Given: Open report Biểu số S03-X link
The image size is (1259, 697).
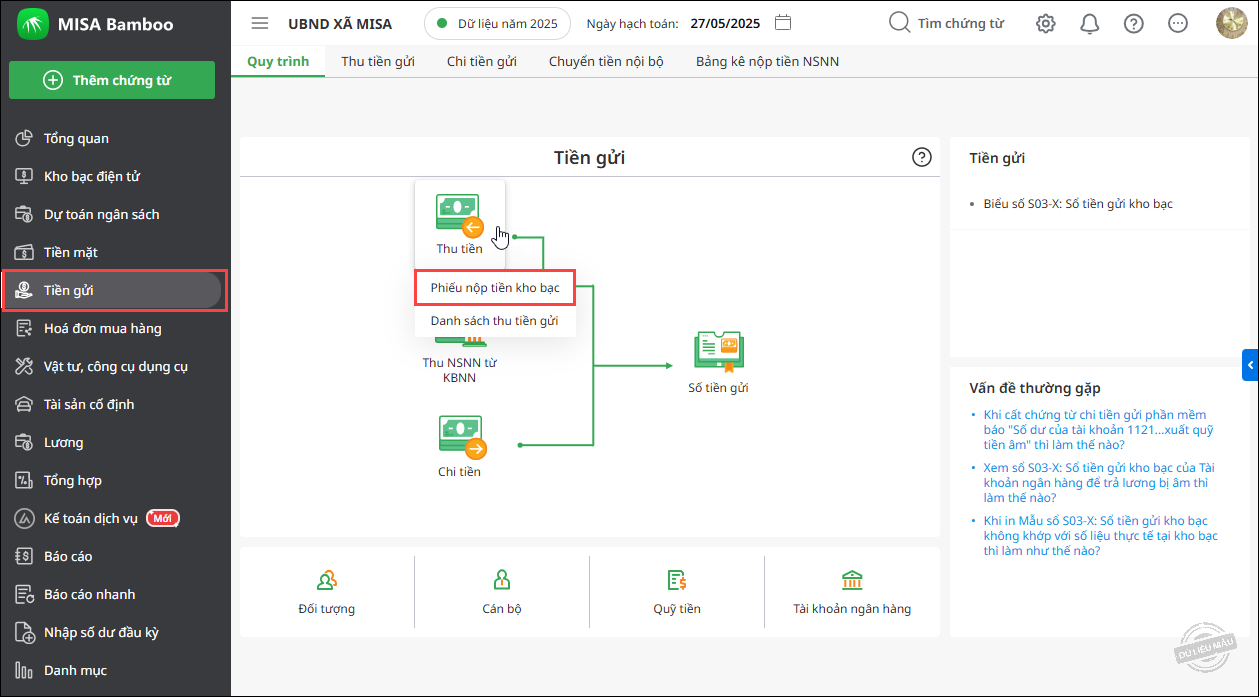Looking at the screenshot, I should pyautogui.click(x=1078, y=204).
